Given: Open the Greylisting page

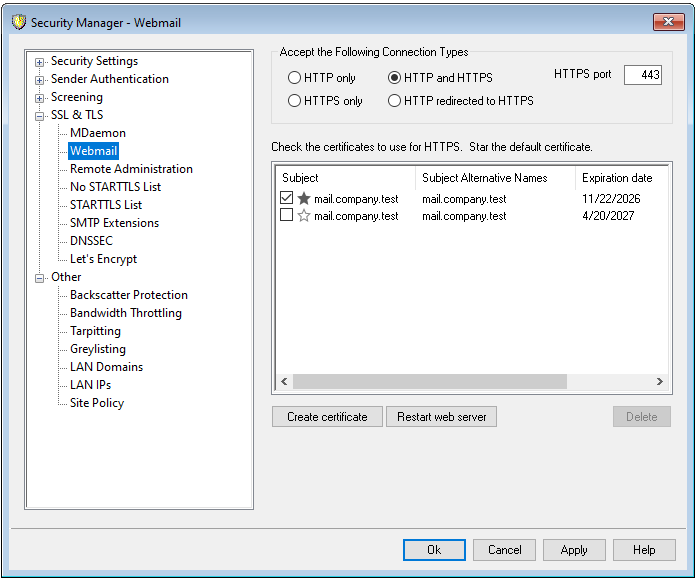Looking at the screenshot, I should [97, 349].
